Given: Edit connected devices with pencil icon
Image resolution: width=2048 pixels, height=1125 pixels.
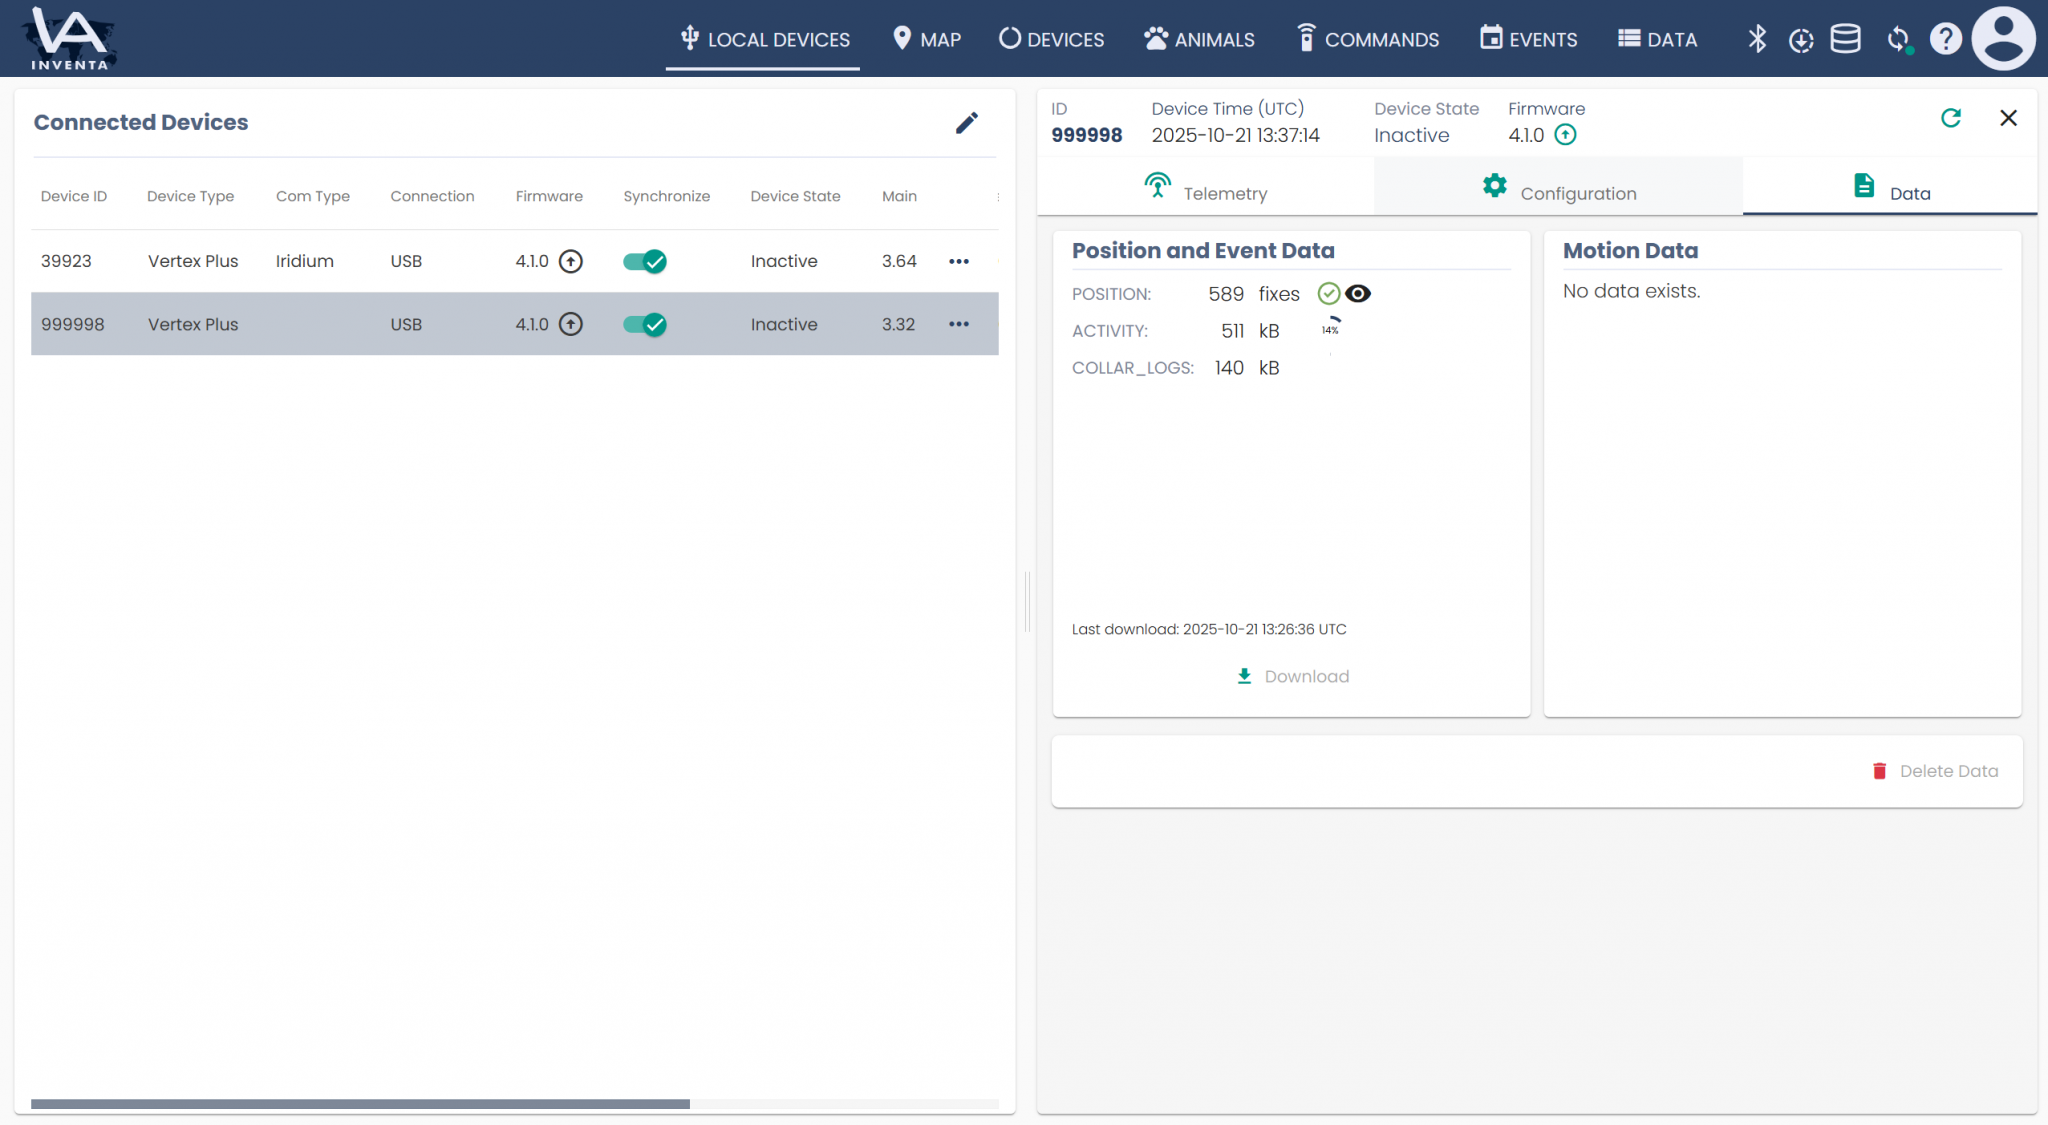Looking at the screenshot, I should click(966, 123).
